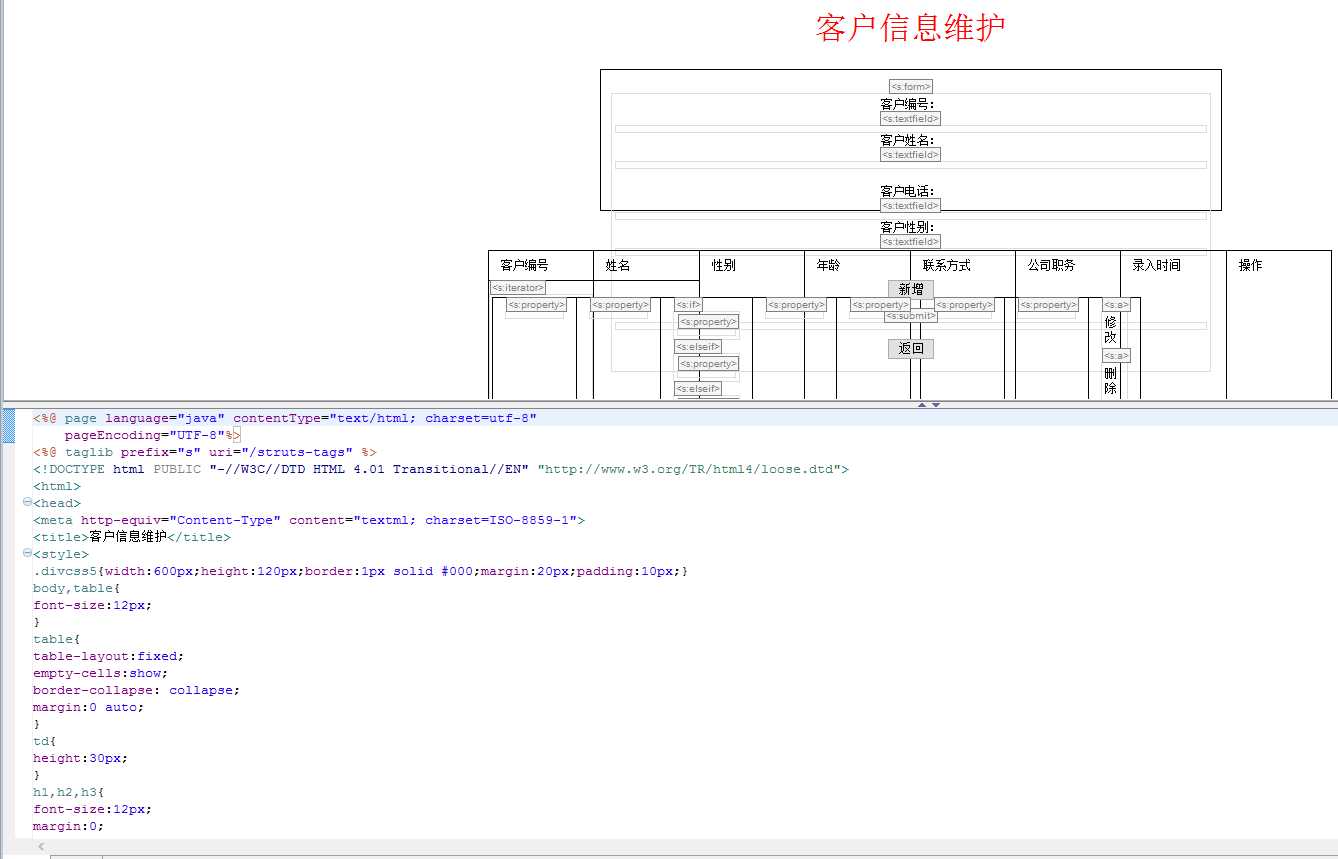This screenshot has height=859, width=1338.
Task: Click the 姓名 table header cell
Action: coord(646,265)
